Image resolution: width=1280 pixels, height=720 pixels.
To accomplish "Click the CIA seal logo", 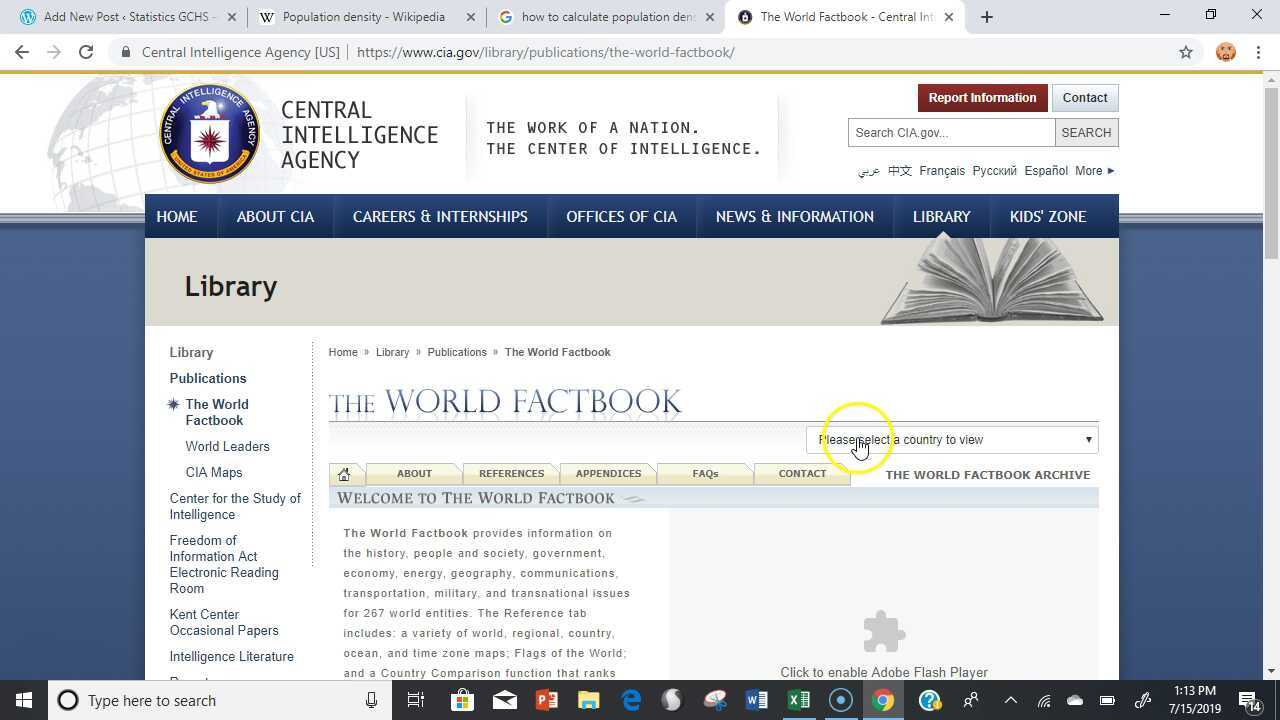I will coord(209,134).
